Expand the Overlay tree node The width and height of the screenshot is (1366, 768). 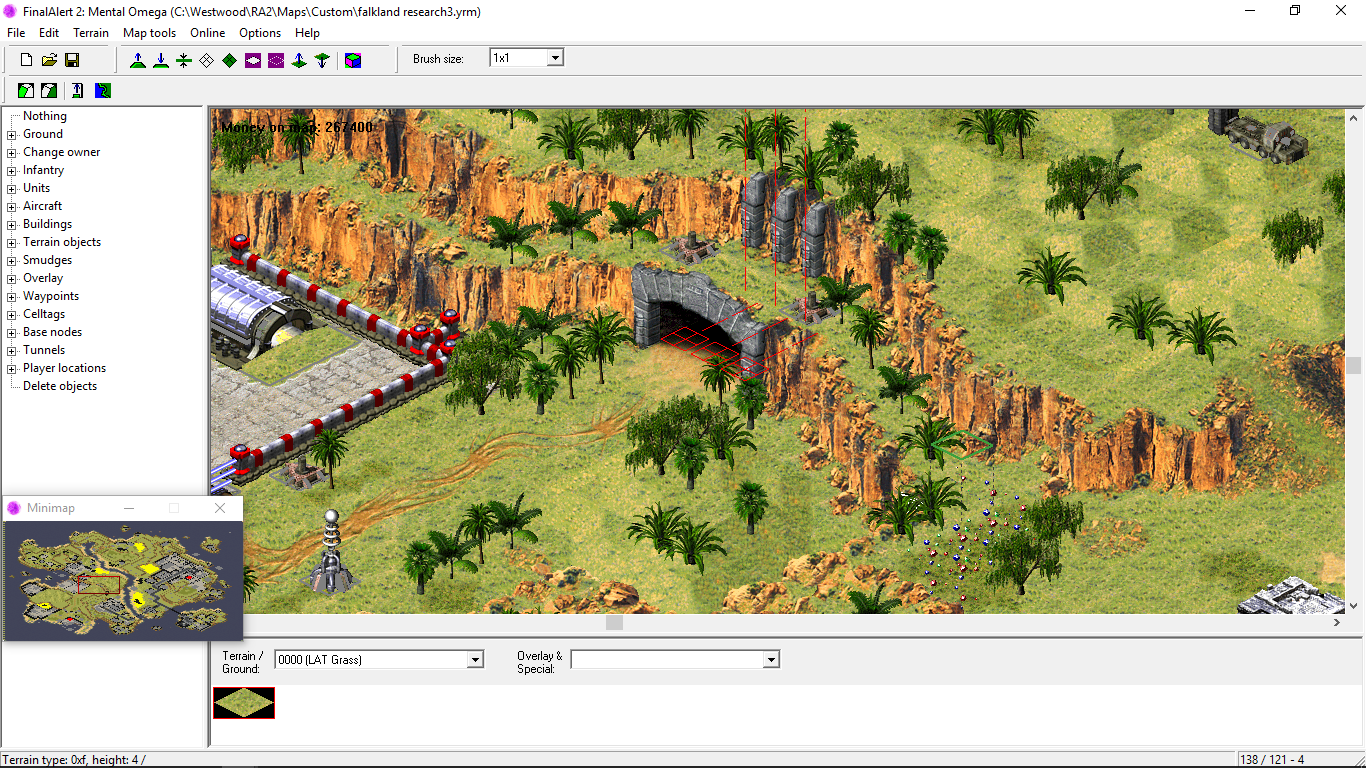[12, 278]
